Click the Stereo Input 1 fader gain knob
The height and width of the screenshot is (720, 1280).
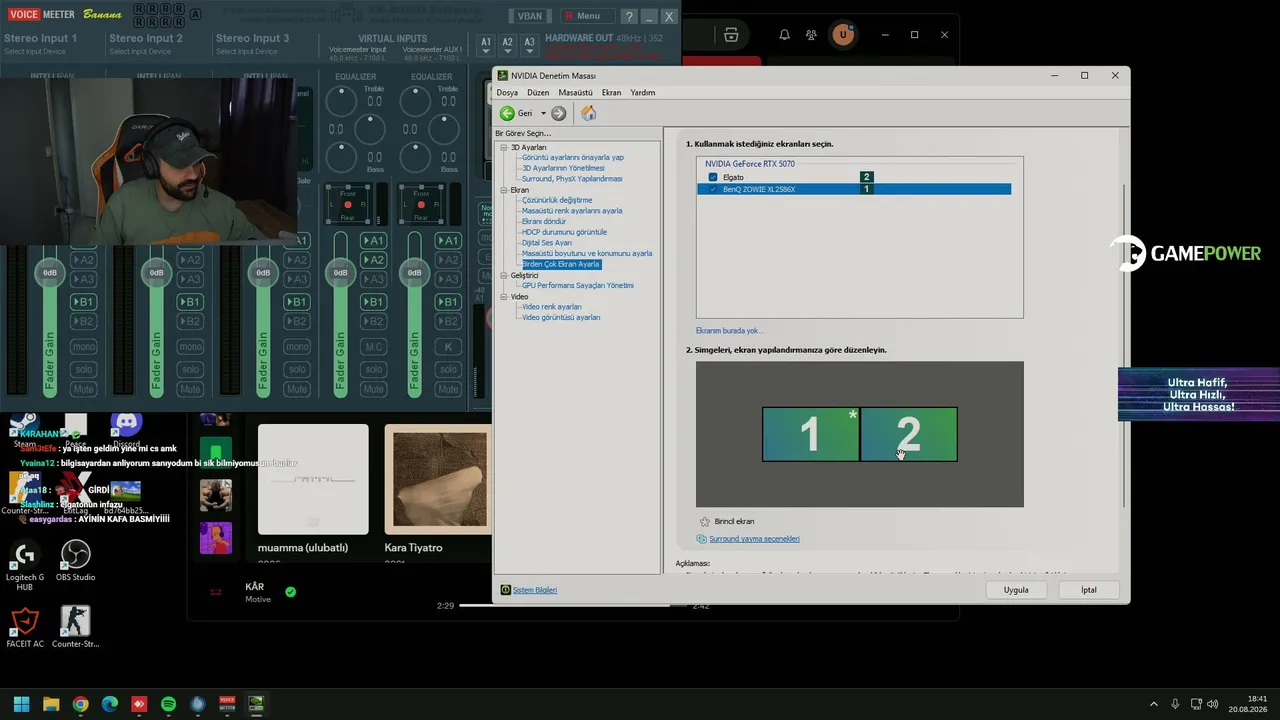pos(50,272)
